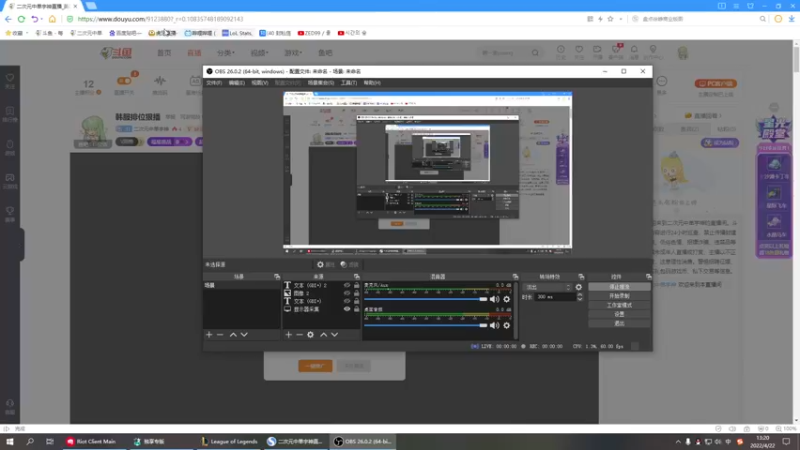Viewport: 800px width, 450px height.
Task: Pop out the Audio Mixer dock icon
Action: (x=515, y=277)
